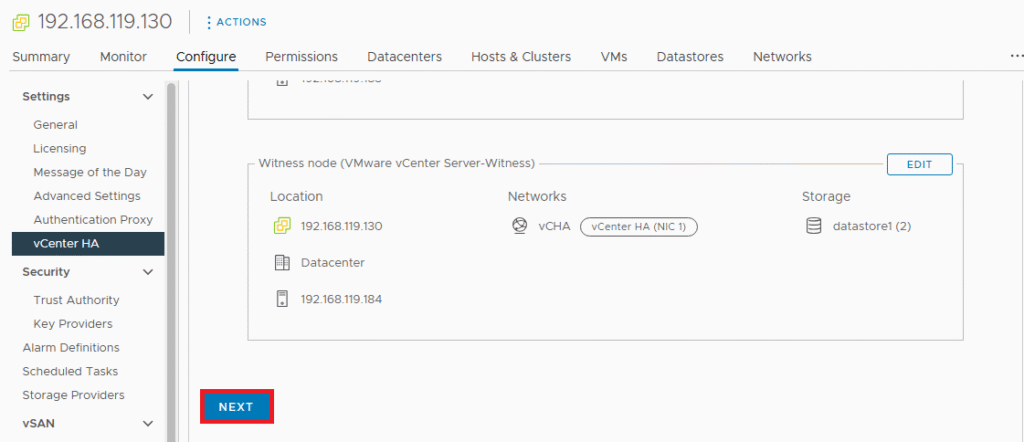The height and width of the screenshot is (442, 1024).
Task: Click the datastore1 (2) text
Action: coord(872,227)
